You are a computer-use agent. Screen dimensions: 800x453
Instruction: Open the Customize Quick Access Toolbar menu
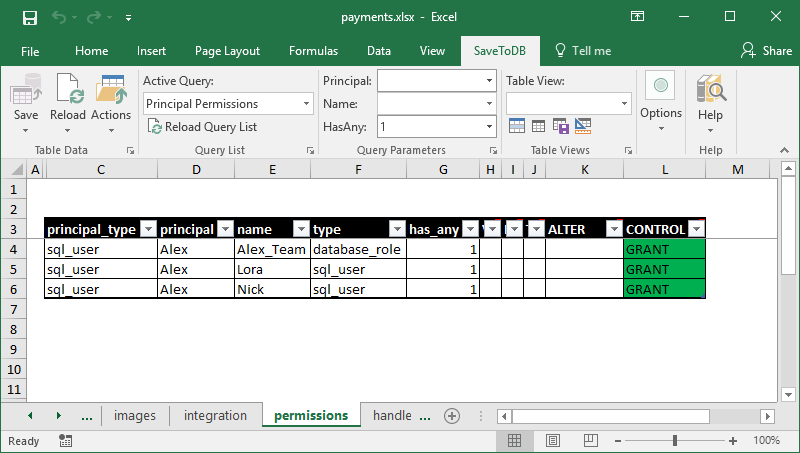(129, 18)
